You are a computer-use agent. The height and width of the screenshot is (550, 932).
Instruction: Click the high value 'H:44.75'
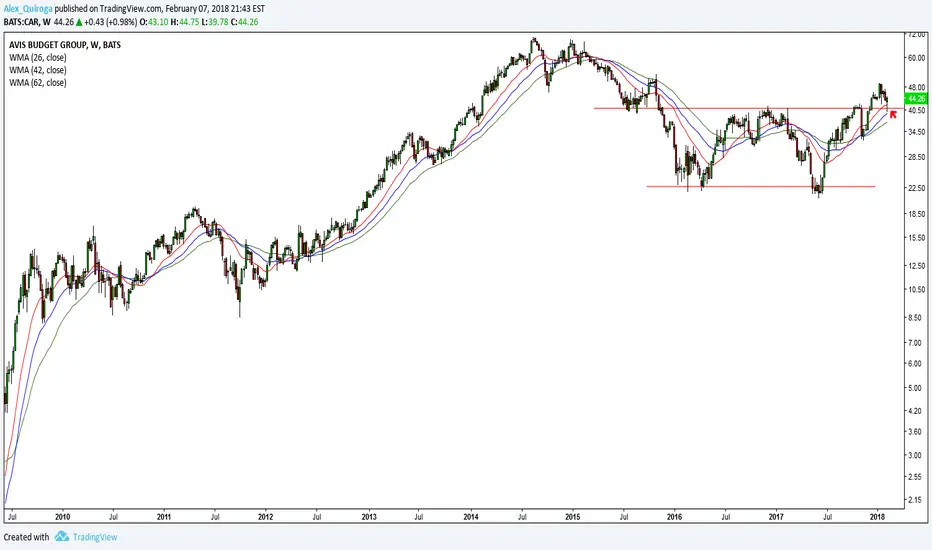[x=184, y=22]
